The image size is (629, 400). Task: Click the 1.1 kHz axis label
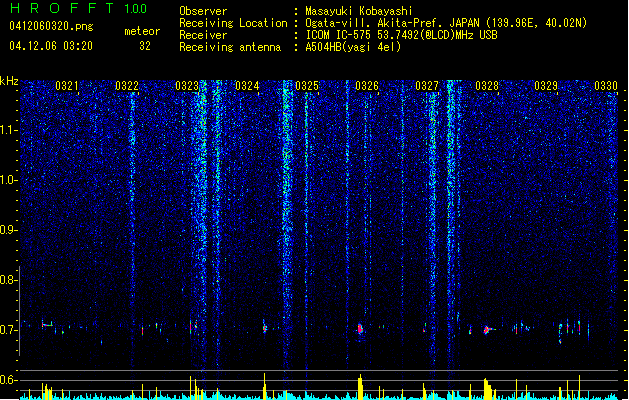pyautogui.click(x=9, y=130)
